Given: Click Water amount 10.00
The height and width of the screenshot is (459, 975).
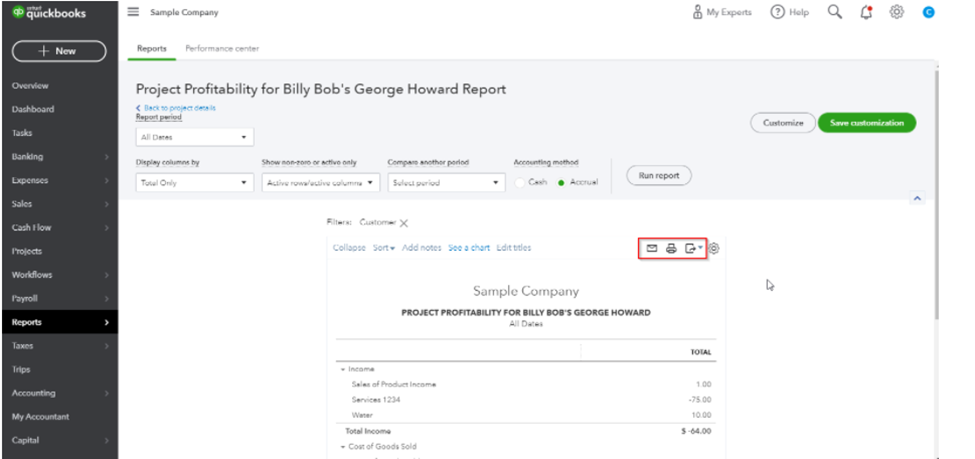Looking at the screenshot, I should point(703,415).
